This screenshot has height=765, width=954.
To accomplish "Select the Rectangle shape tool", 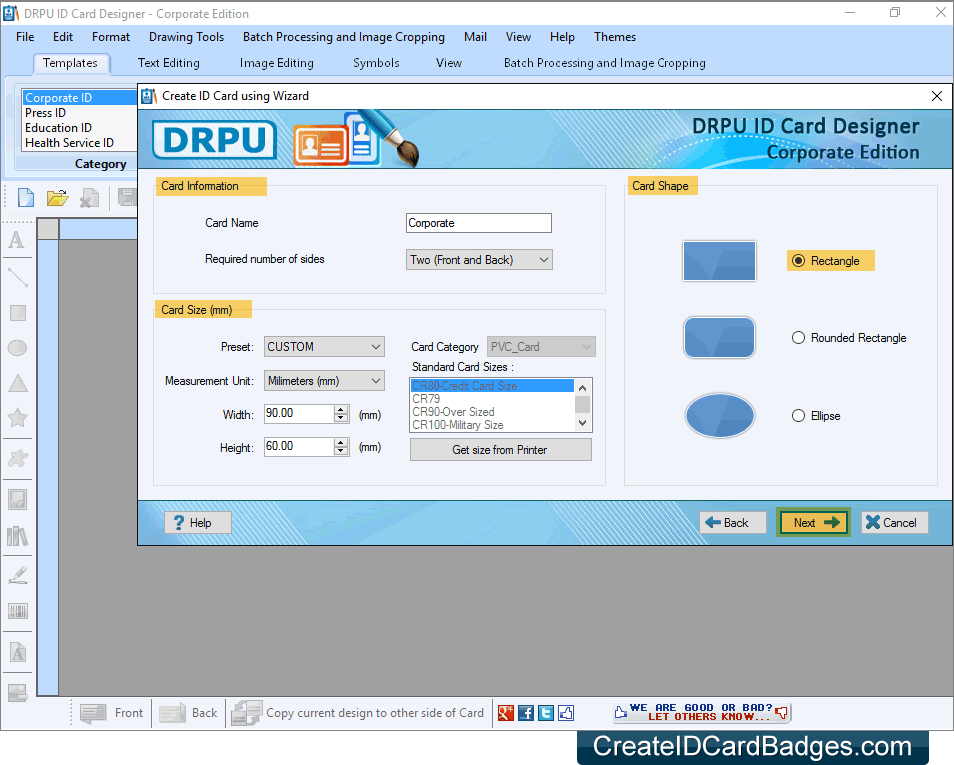I will click(18, 313).
